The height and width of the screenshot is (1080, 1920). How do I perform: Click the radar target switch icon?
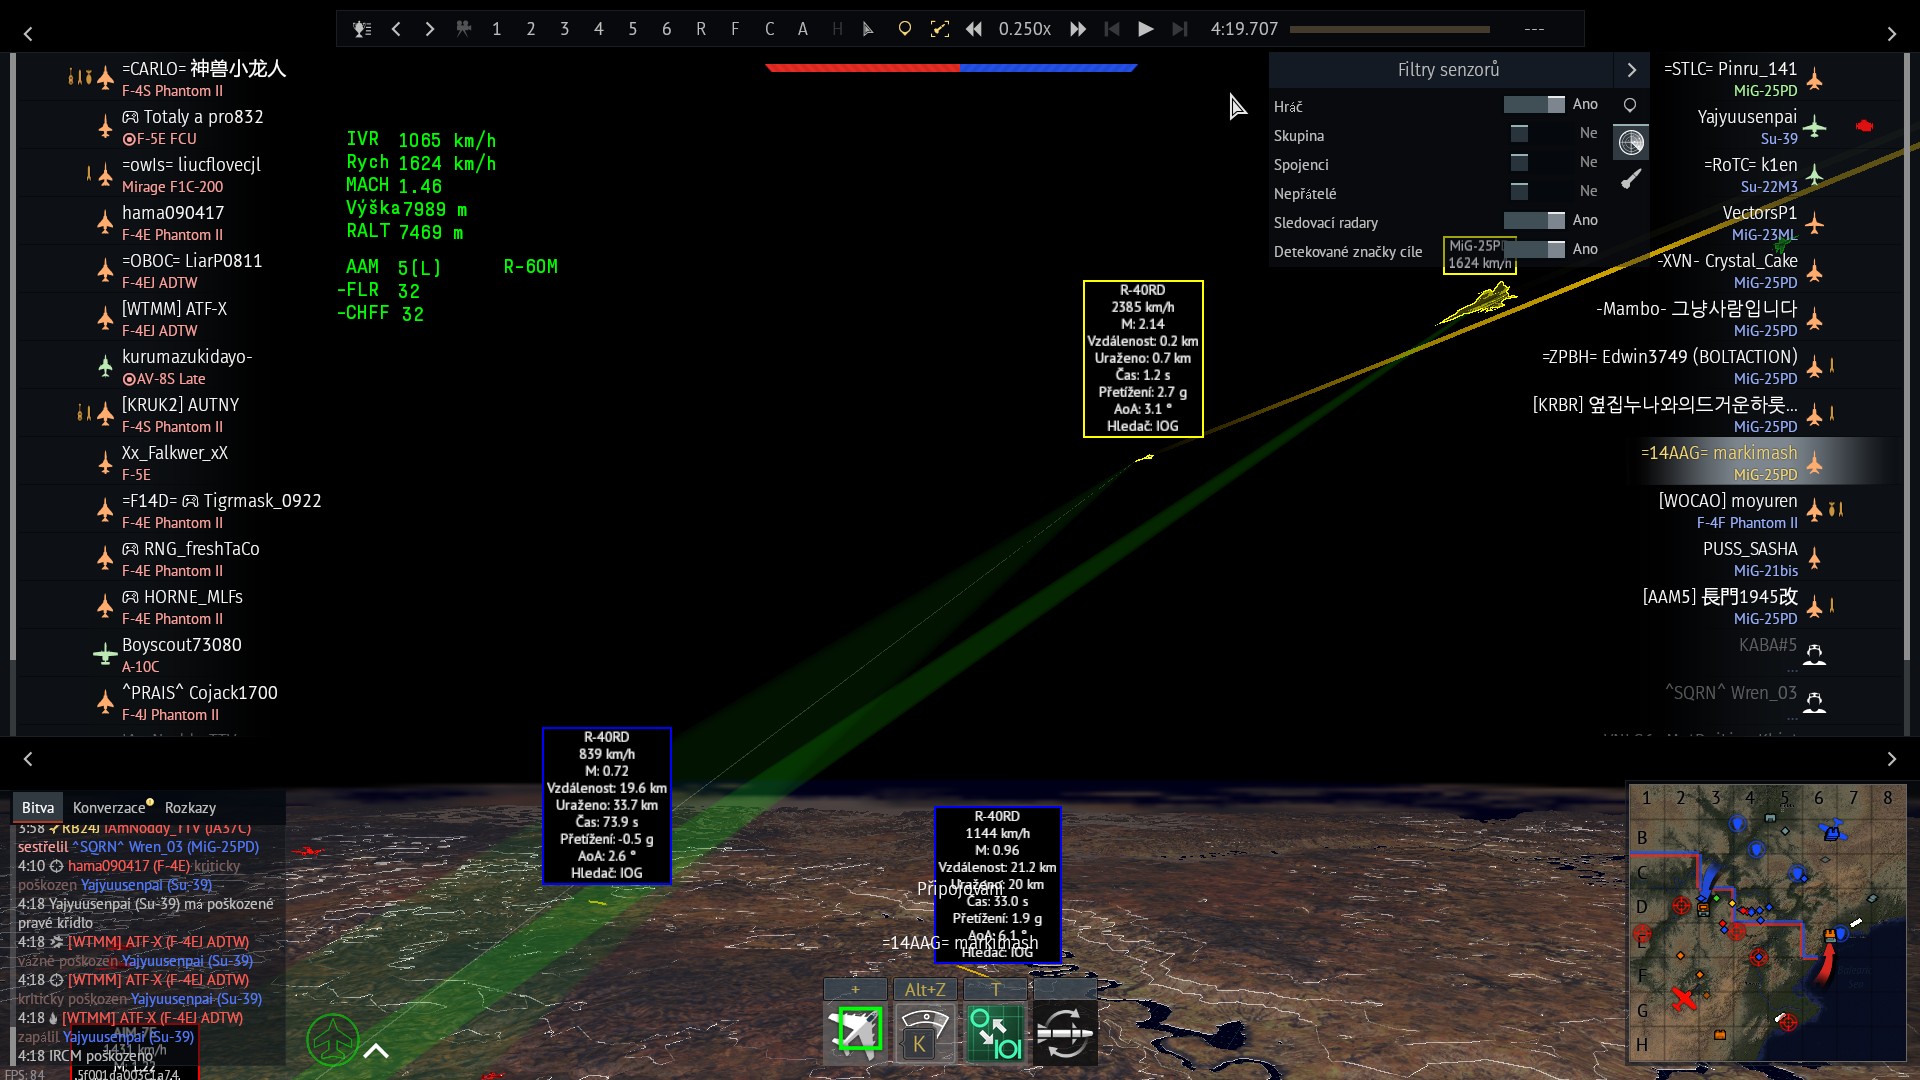[995, 1033]
